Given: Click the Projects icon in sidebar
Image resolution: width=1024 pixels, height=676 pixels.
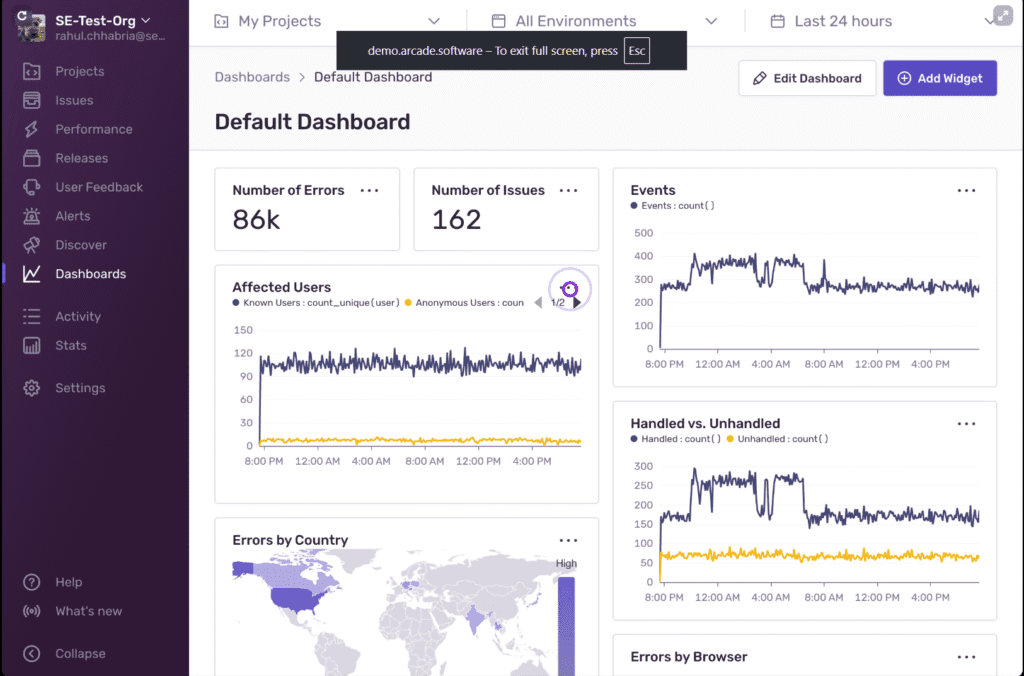Looking at the screenshot, I should [x=32, y=71].
